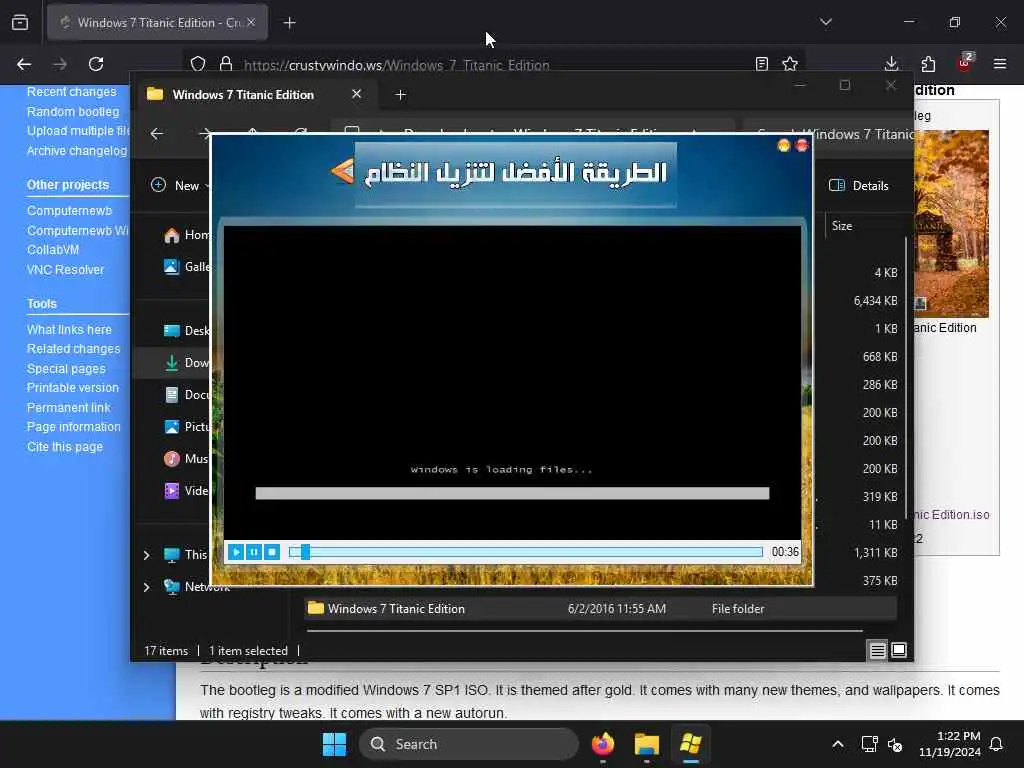This screenshot has width=1024, height=768.
Task: Open Firefox downloads panel
Action: coord(891,64)
